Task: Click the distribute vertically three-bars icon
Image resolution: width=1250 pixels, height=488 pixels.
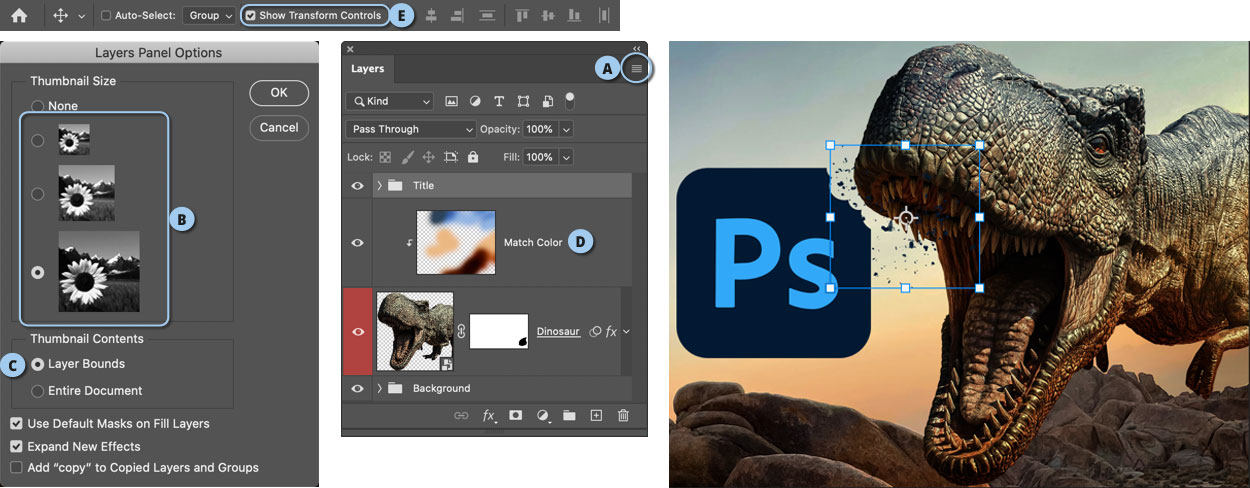Action: (486, 16)
